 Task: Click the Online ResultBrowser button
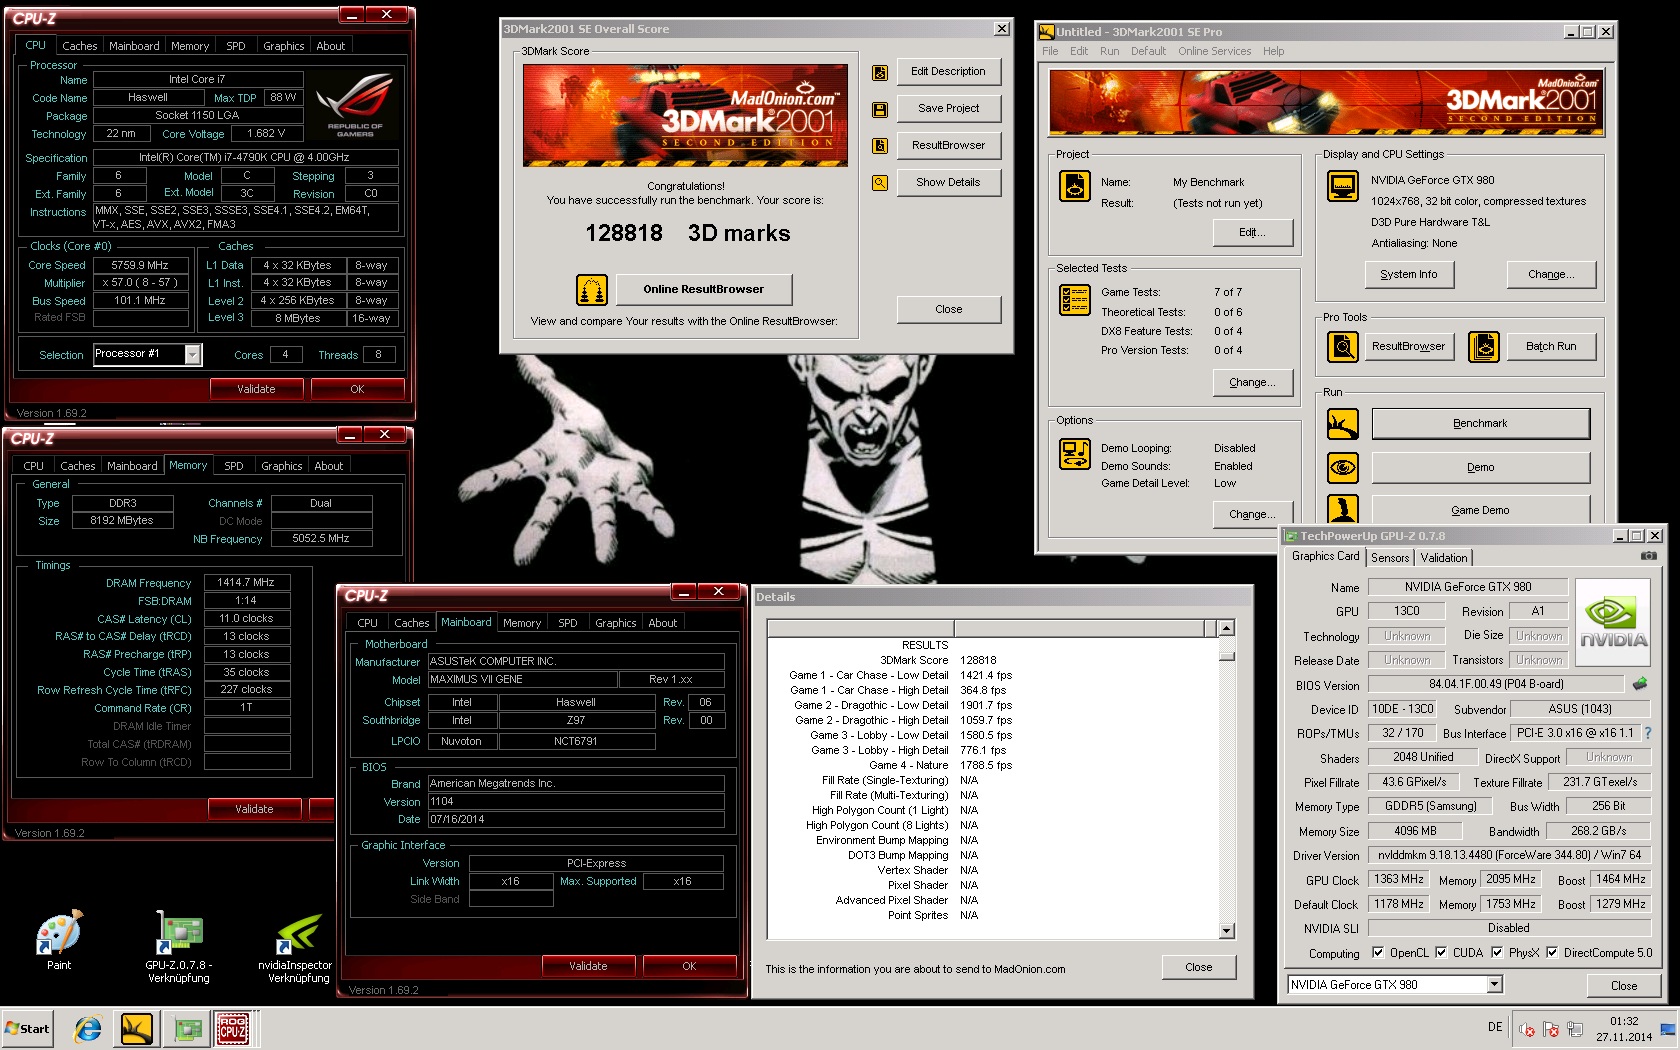(703, 290)
